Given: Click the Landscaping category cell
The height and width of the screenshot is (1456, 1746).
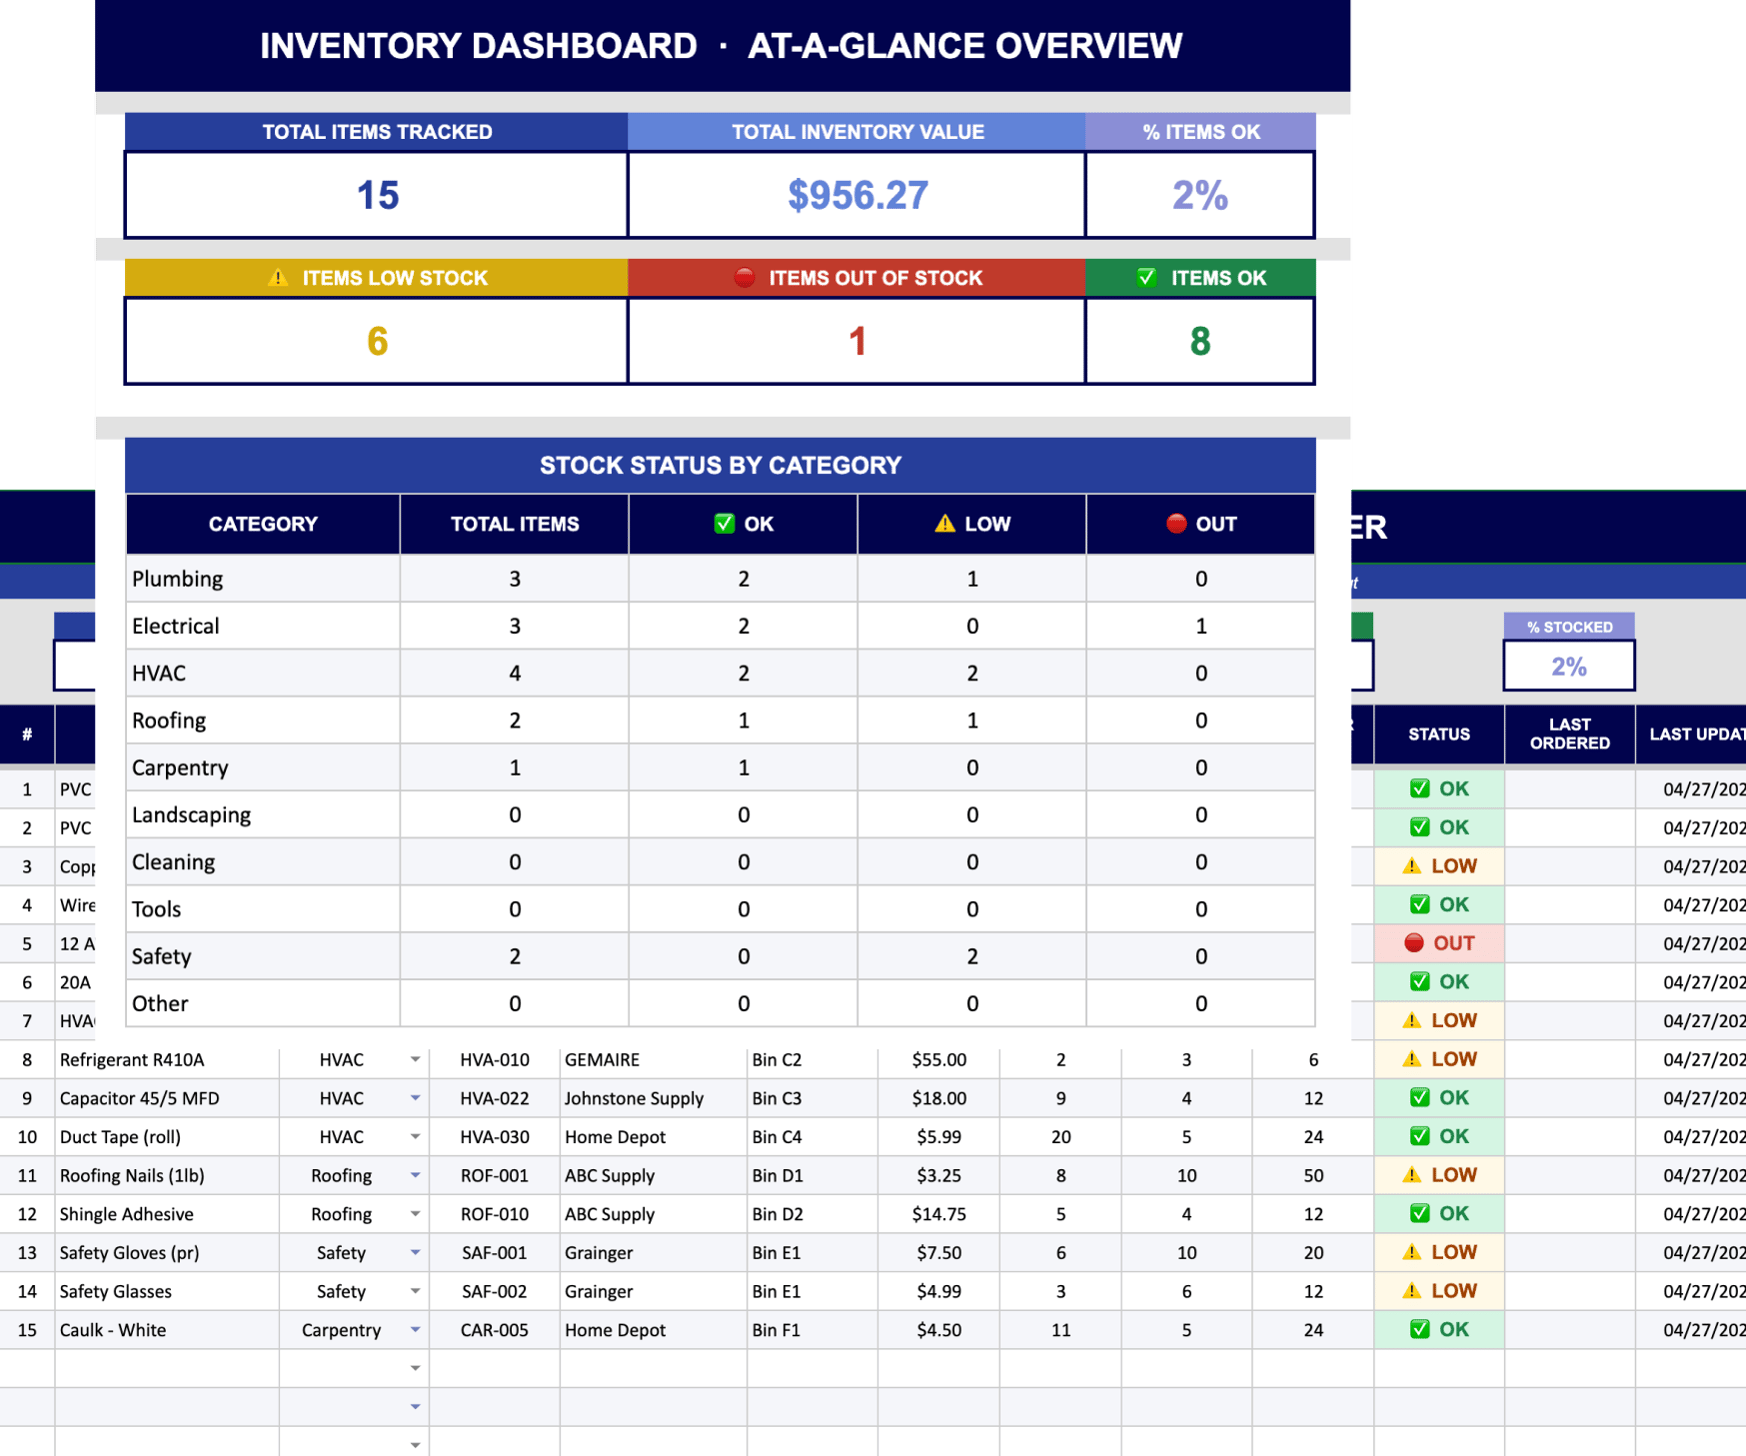Looking at the screenshot, I should pos(263,814).
